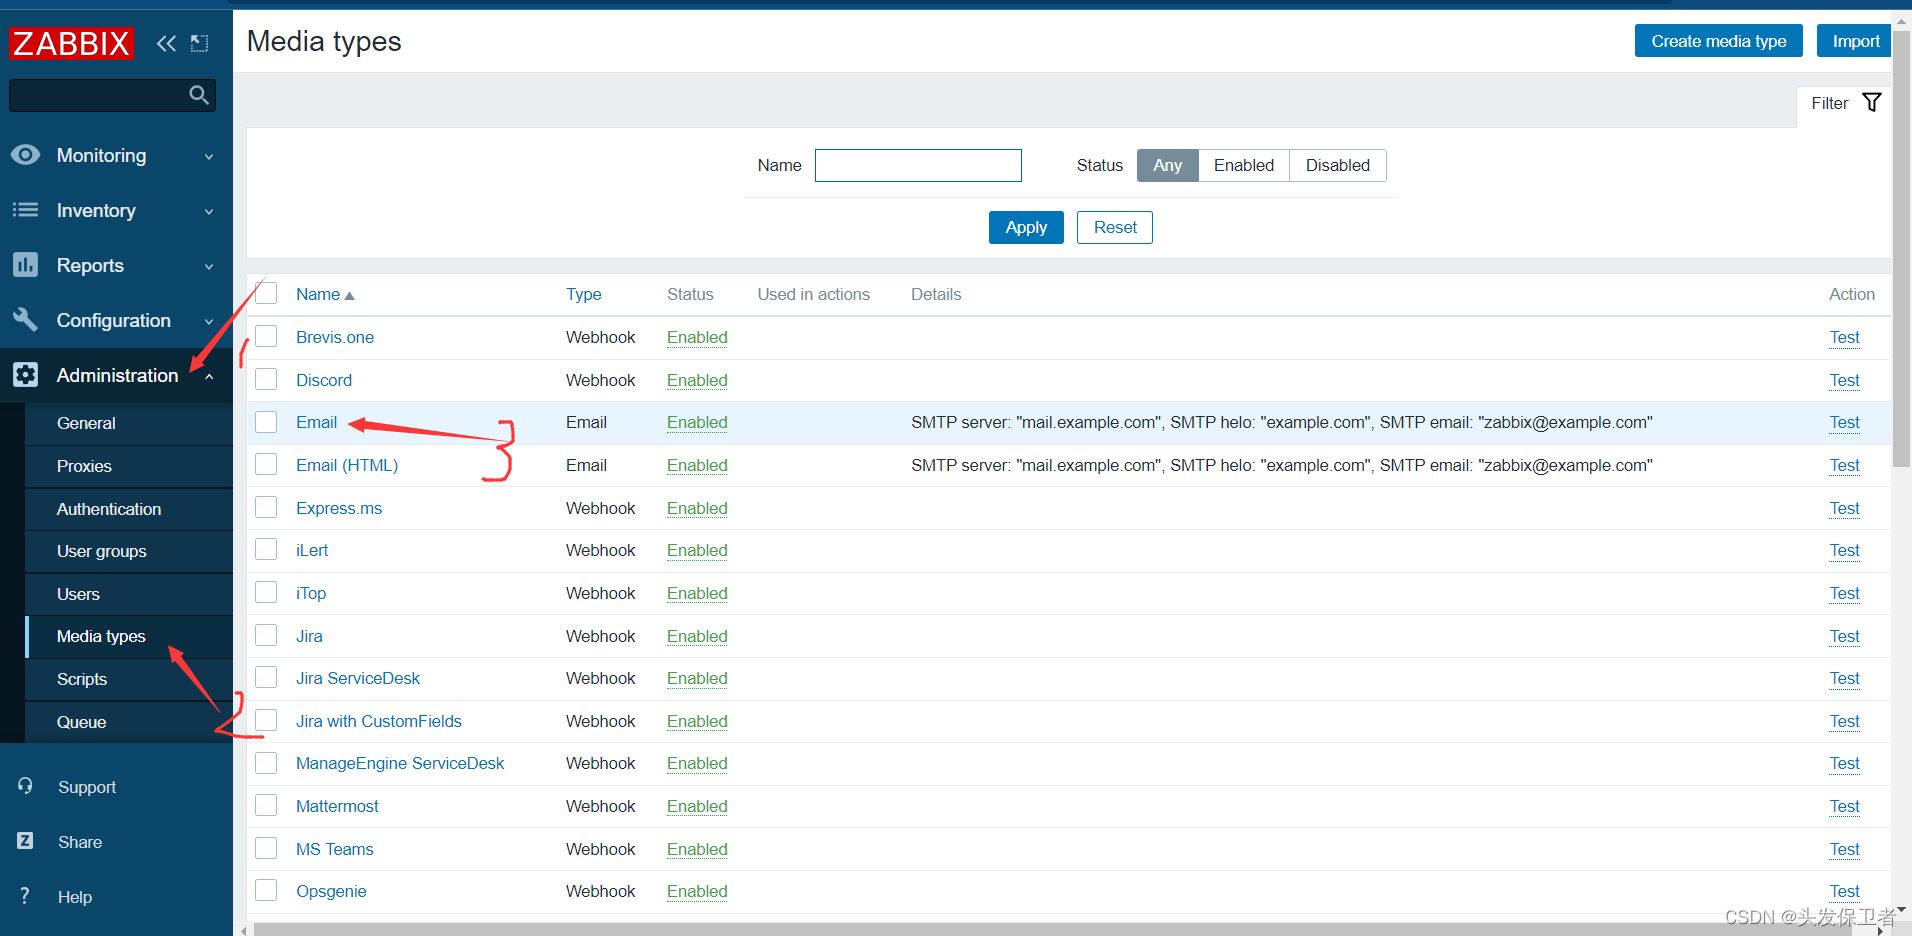Open the Proxies submenu item
The image size is (1912, 936).
tap(129, 466)
